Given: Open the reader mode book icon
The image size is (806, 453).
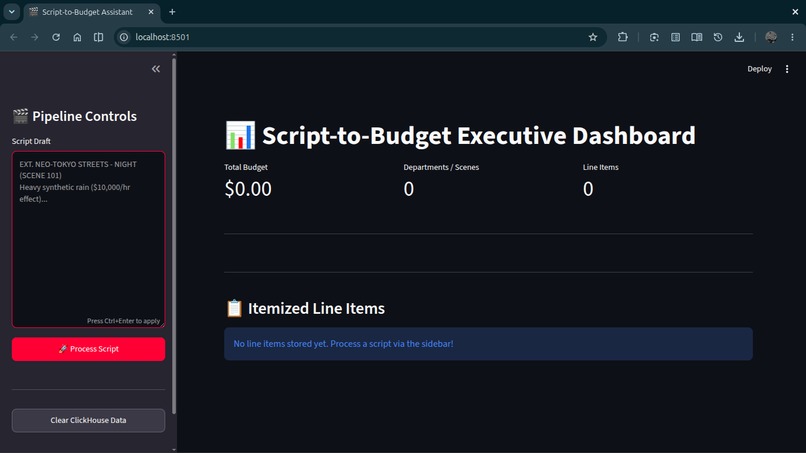Looking at the screenshot, I should (x=697, y=37).
